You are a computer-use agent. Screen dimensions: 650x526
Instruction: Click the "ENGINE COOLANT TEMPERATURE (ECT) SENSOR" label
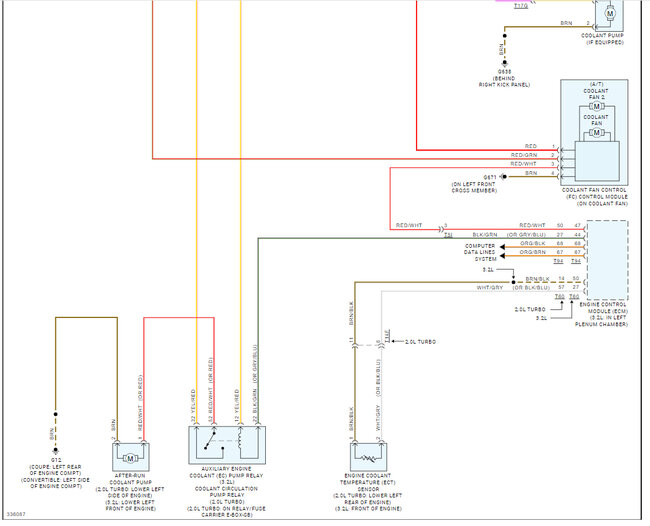(368, 482)
